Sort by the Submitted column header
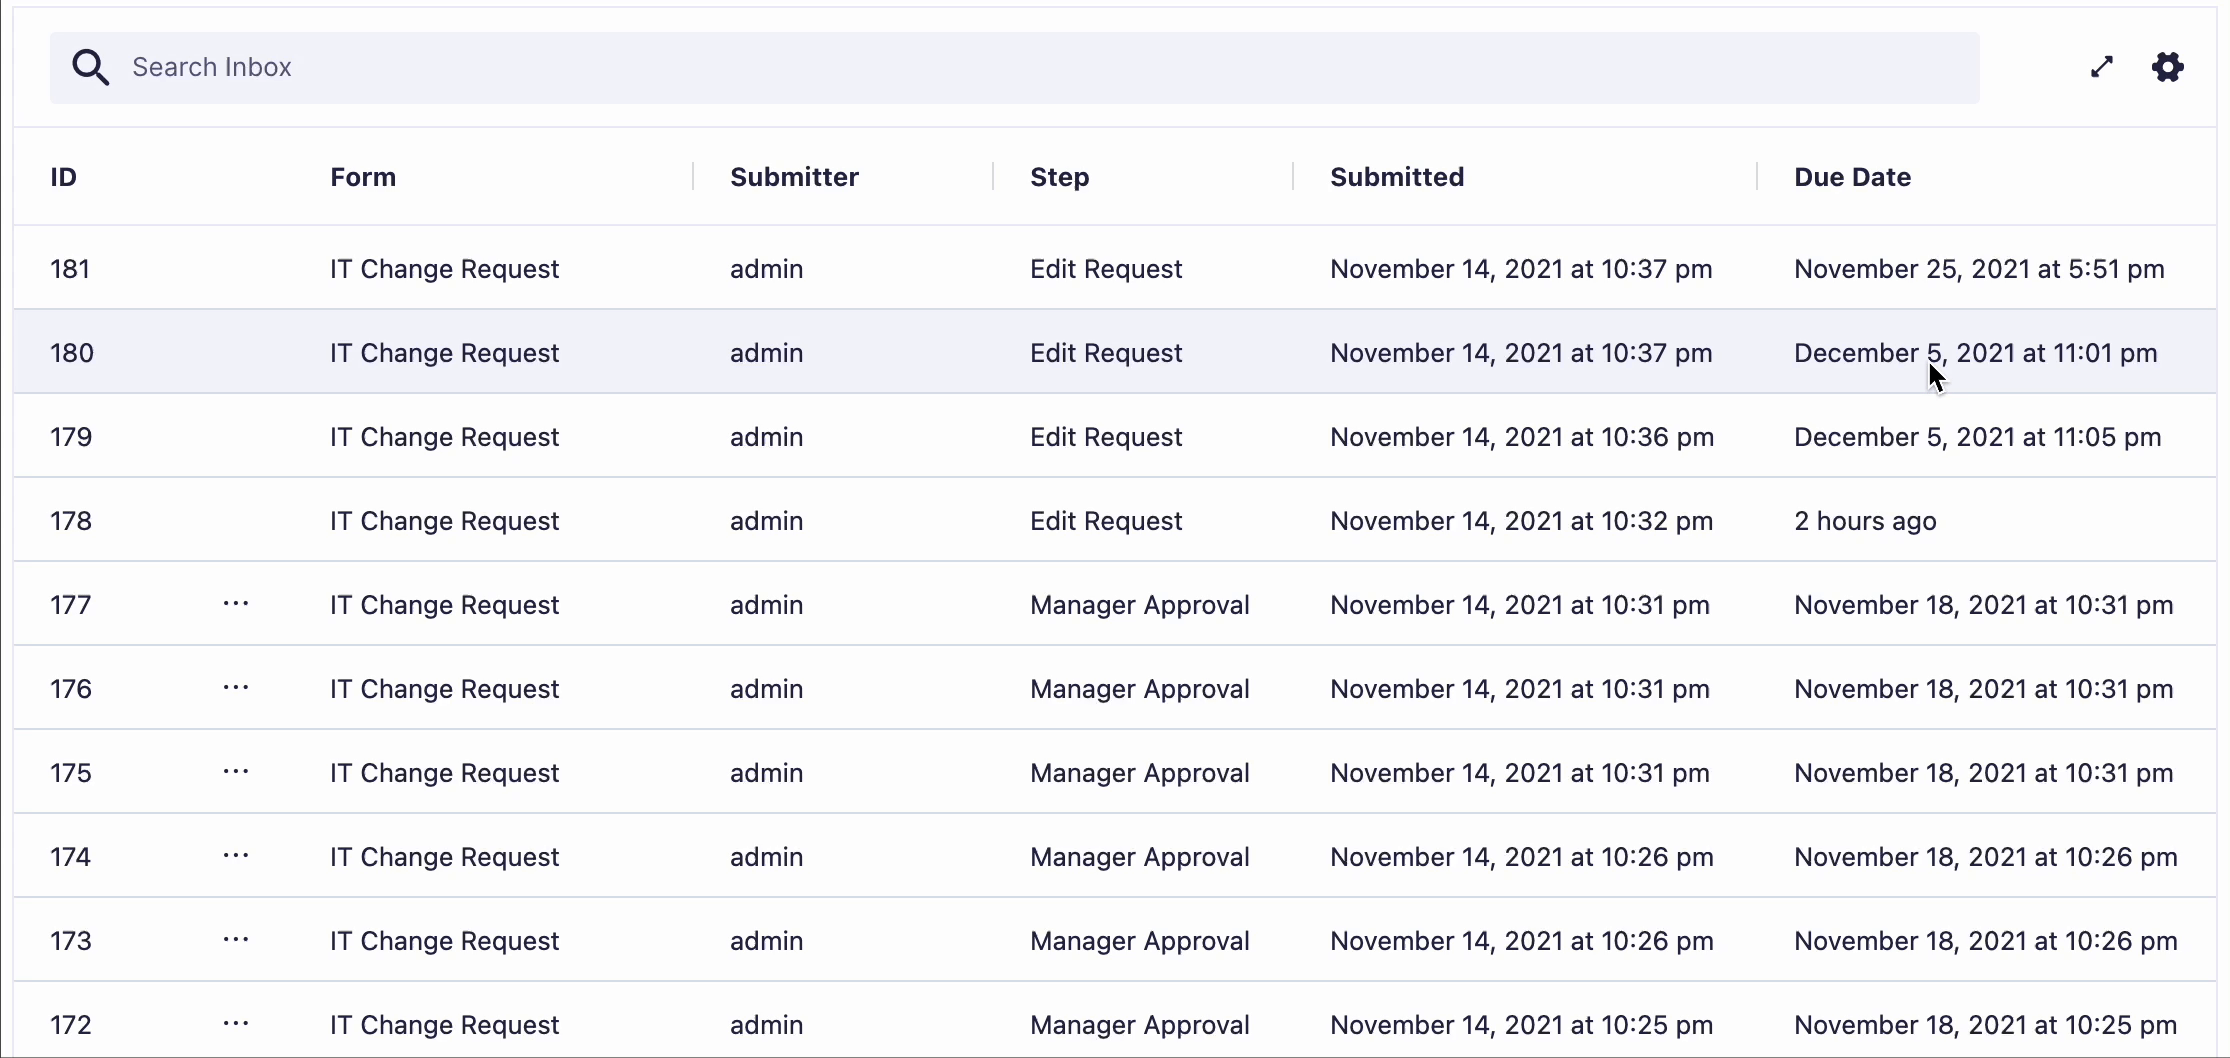 [1396, 177]
